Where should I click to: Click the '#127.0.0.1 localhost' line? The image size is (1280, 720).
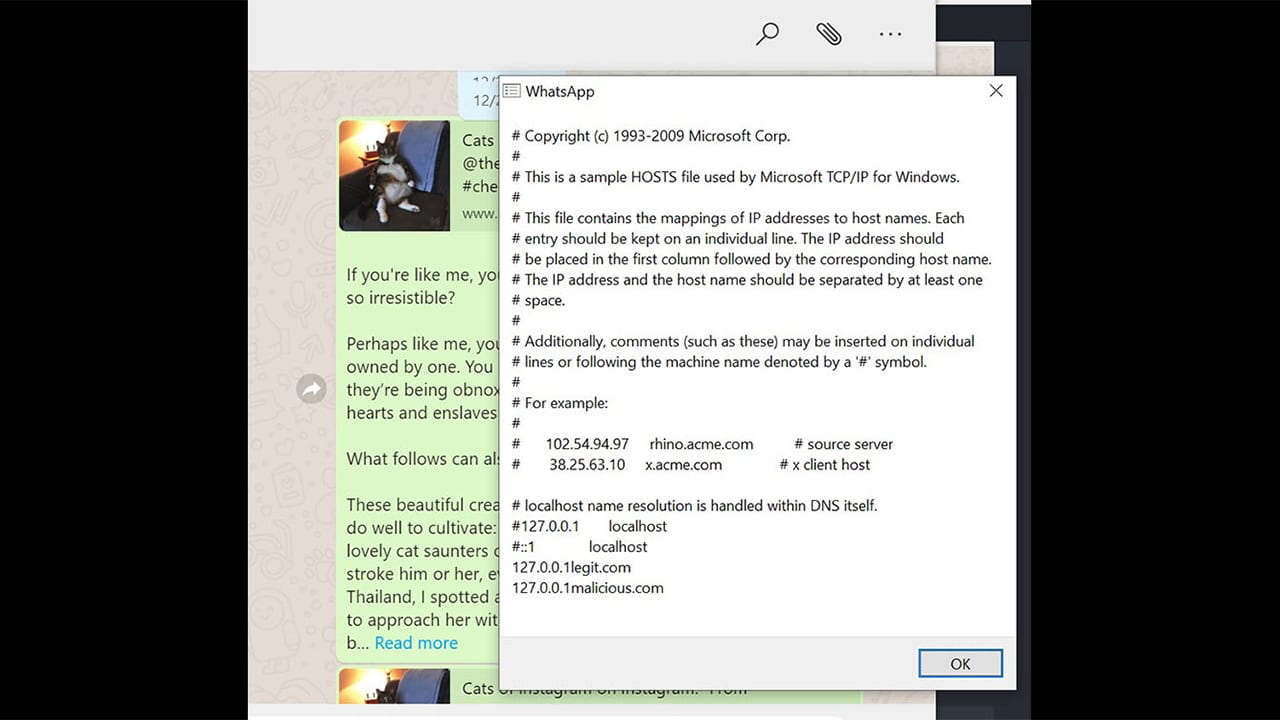click(589, 526)
